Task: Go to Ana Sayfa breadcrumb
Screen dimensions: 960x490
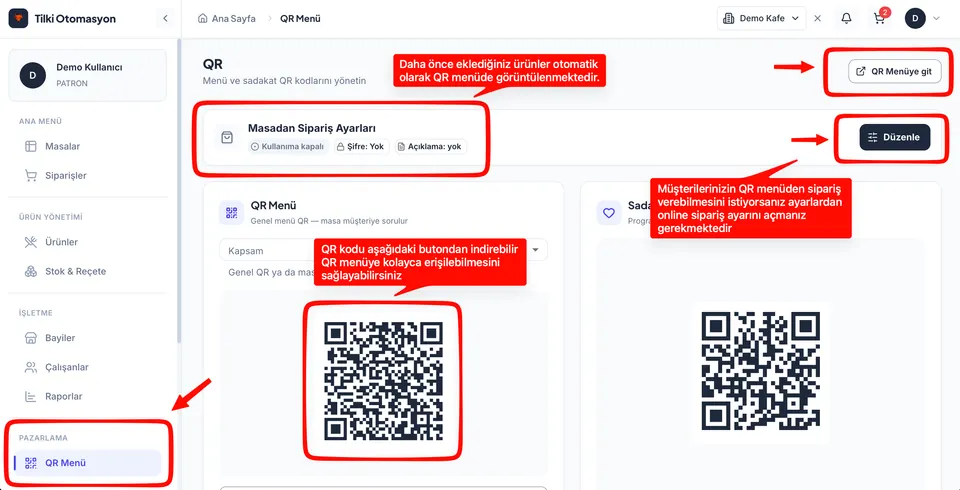Action: pos(233,18)
